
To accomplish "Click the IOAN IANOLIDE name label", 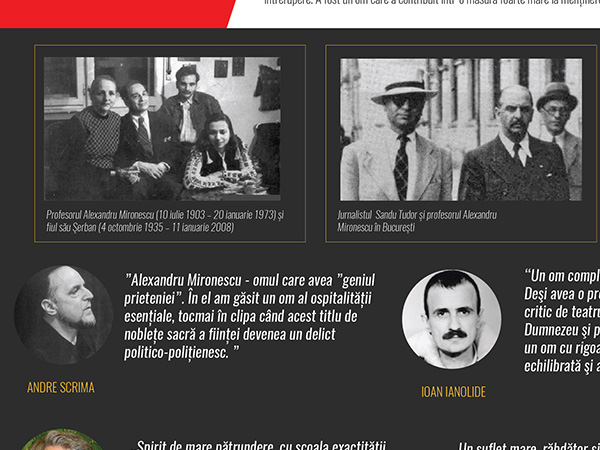I will (453, 392).
